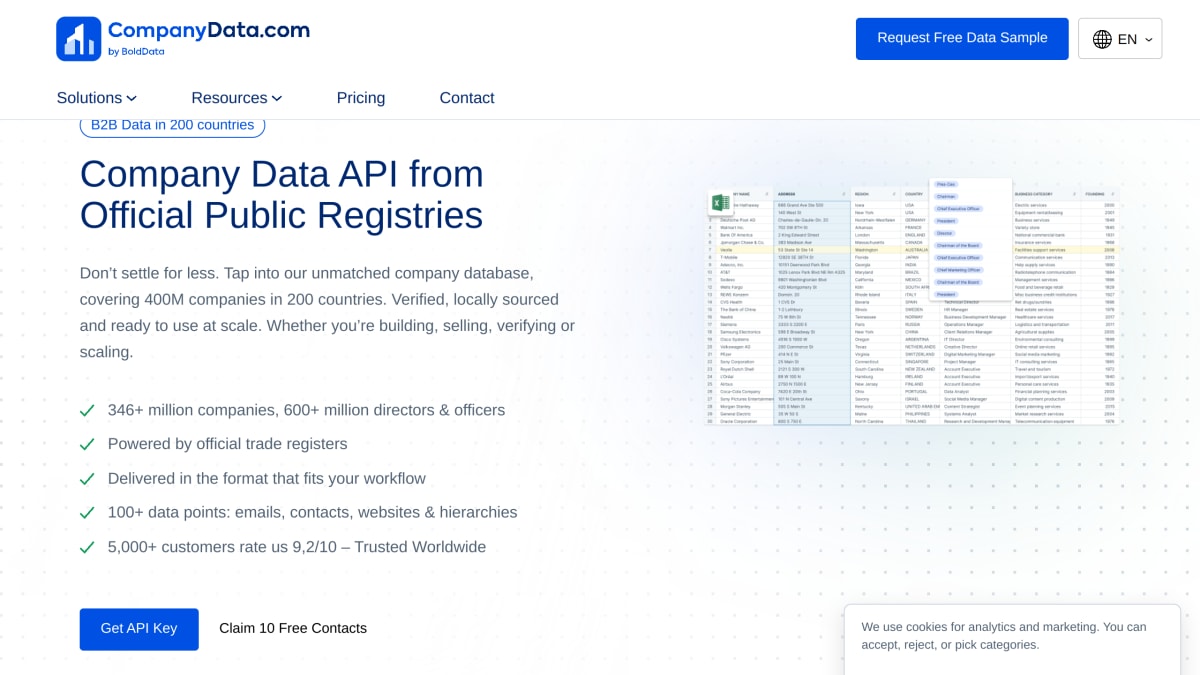Image resolution: width=1200 pixels, height=675 pixels.
Task: Click checkmark beside Delivered in the format
Action: 88,479
